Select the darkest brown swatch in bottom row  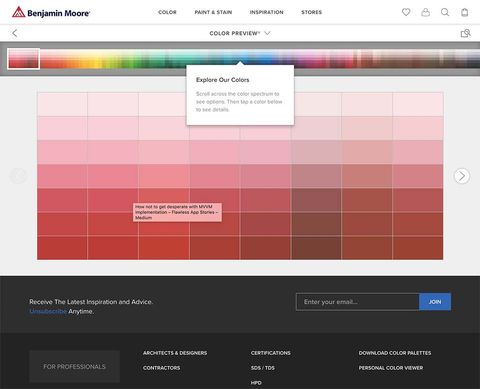[316, 248]
